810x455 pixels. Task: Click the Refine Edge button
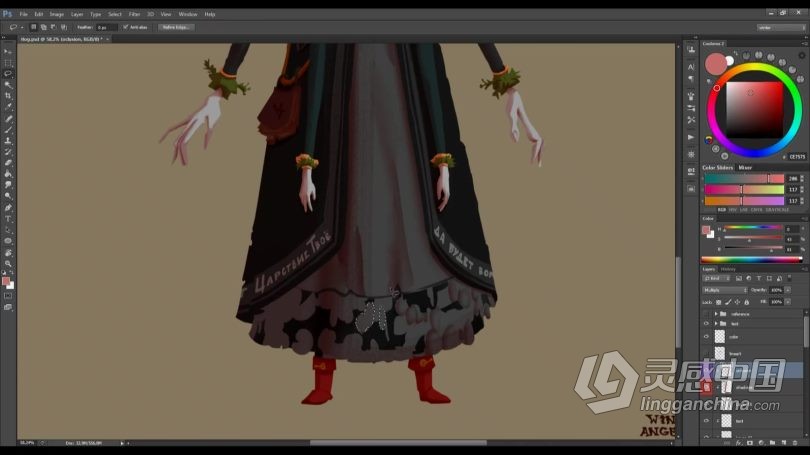(176, 27)
